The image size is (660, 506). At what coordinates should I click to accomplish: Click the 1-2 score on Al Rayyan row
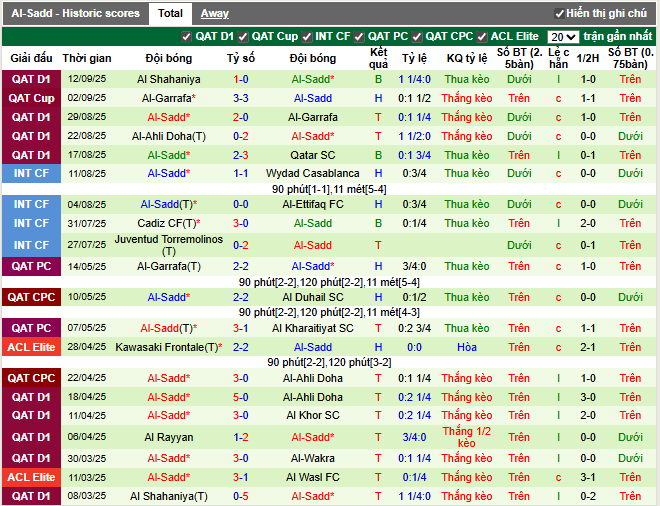pos(241,437)
